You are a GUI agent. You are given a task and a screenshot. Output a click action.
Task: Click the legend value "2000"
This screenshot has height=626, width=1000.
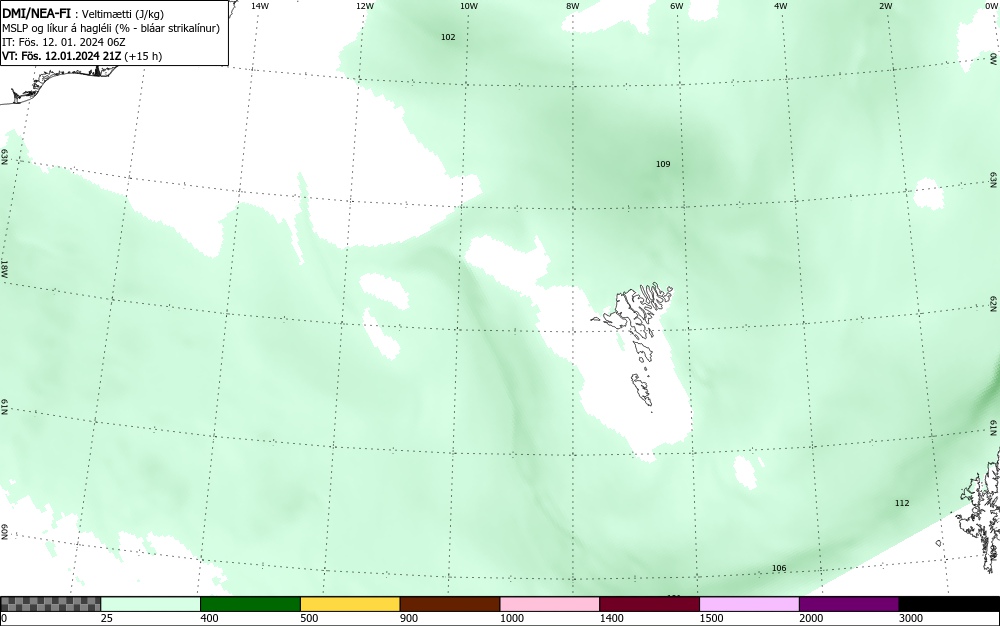click(x=811, y=618)
